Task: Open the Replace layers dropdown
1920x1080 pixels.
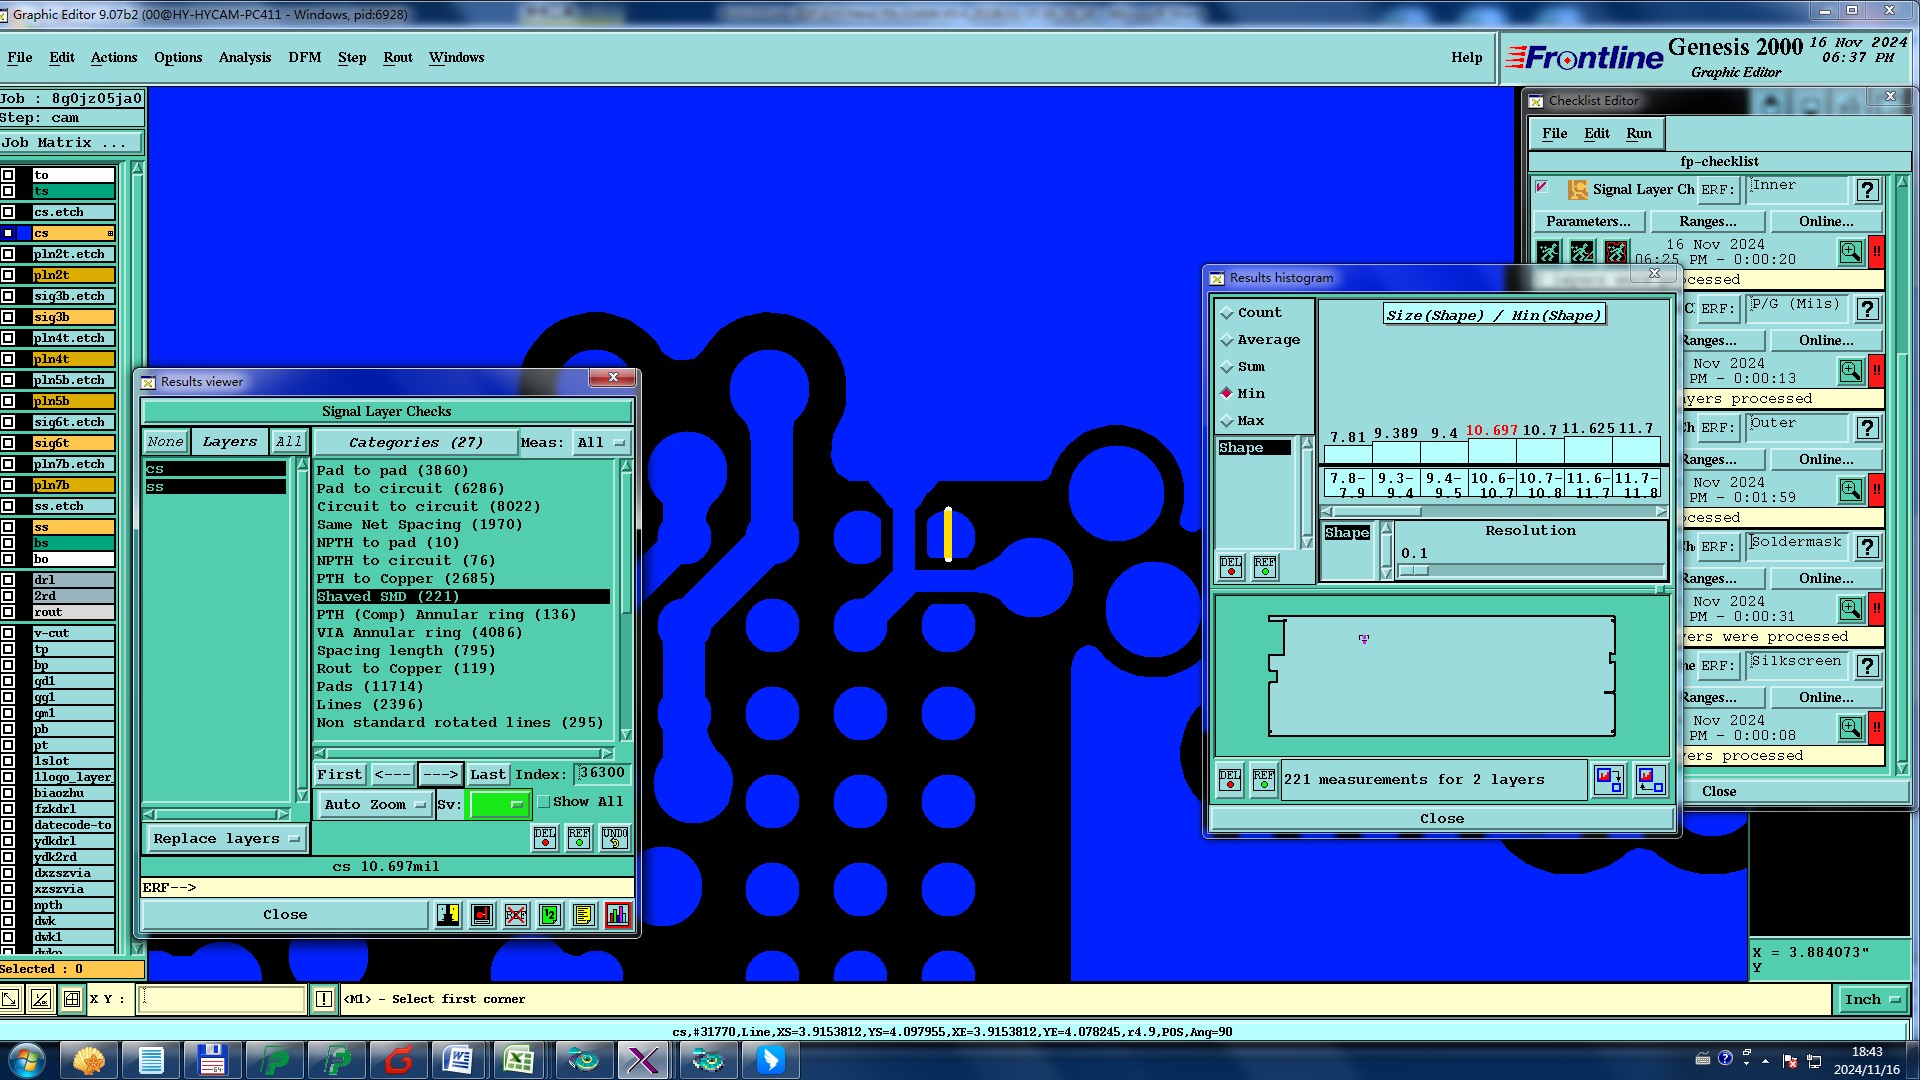Action: 226,839
